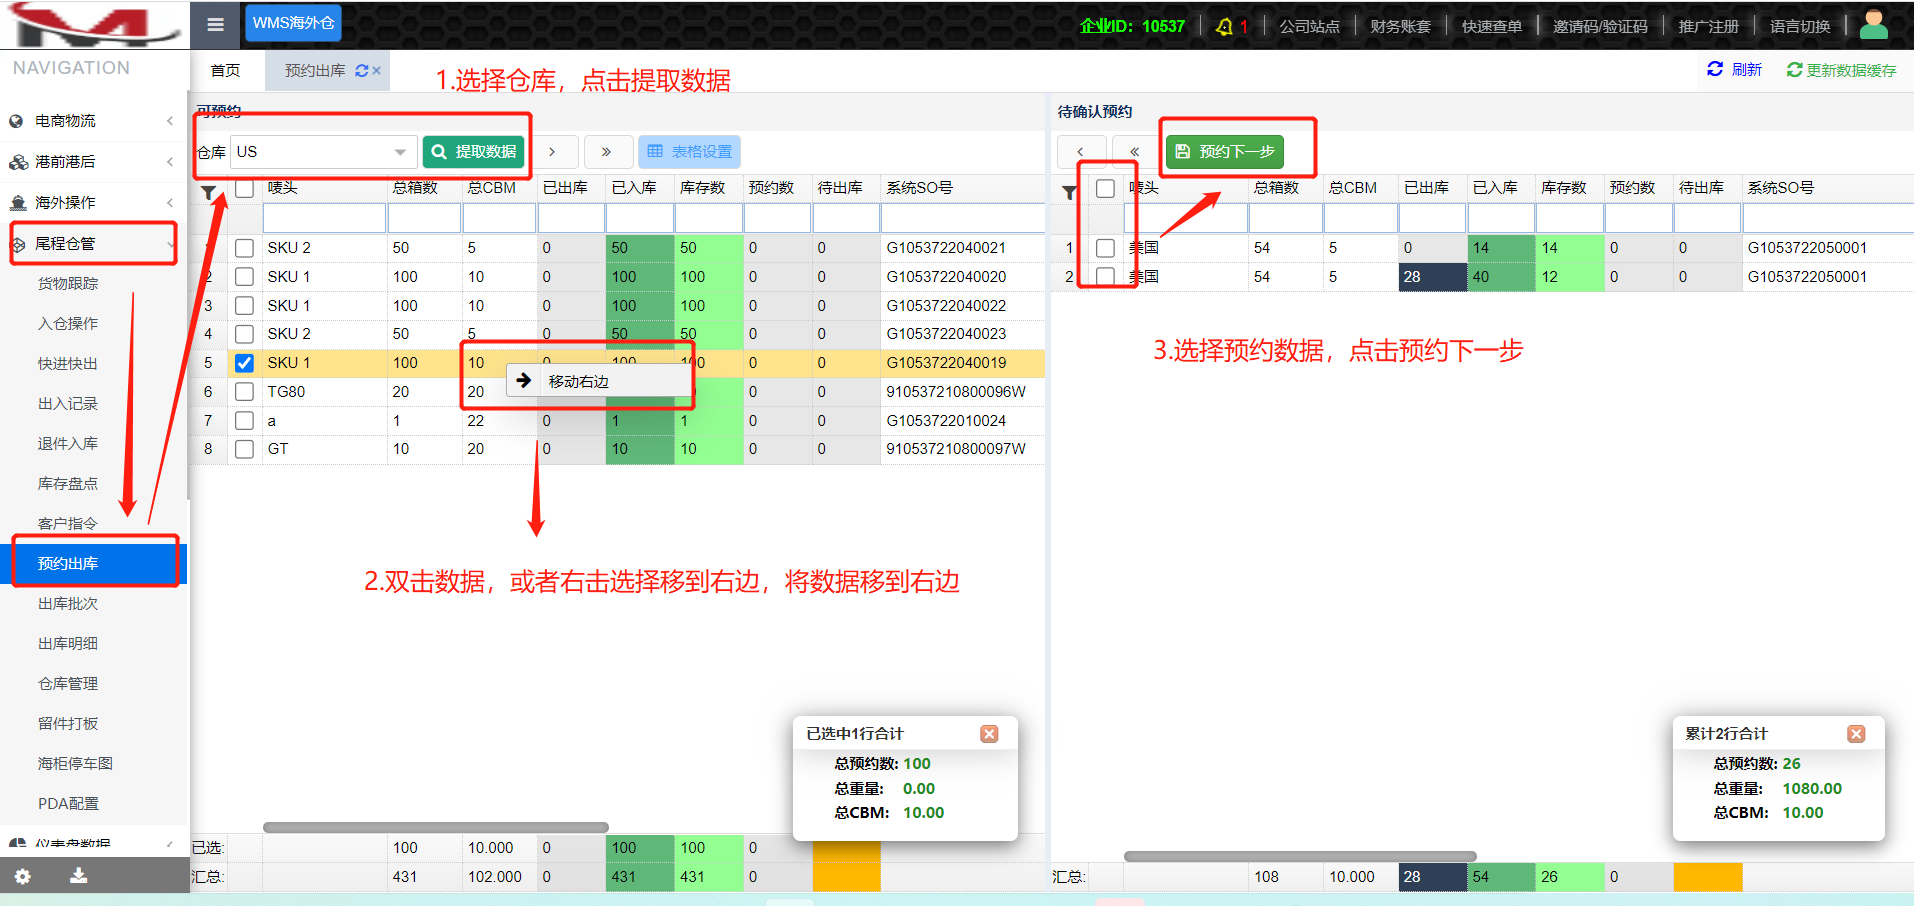Click the 91053721080097W SO number cell
Image resolution: width=1914 pixels, height=906 pixels.
[956, 449]
